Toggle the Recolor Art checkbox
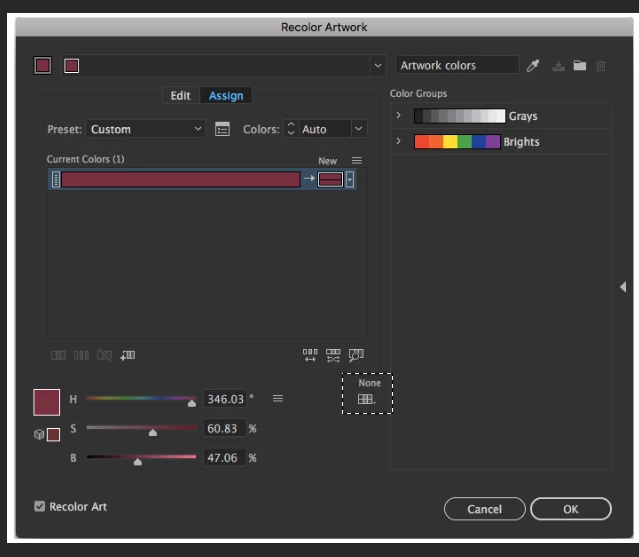This screenshot has height=557, width=639. [40, 506]
